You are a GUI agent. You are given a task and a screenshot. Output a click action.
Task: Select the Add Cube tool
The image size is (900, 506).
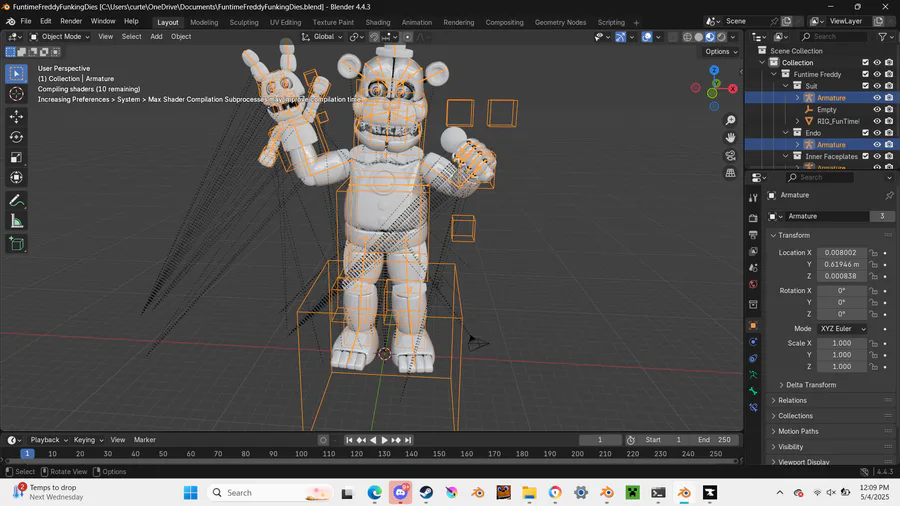click(16, 244)
